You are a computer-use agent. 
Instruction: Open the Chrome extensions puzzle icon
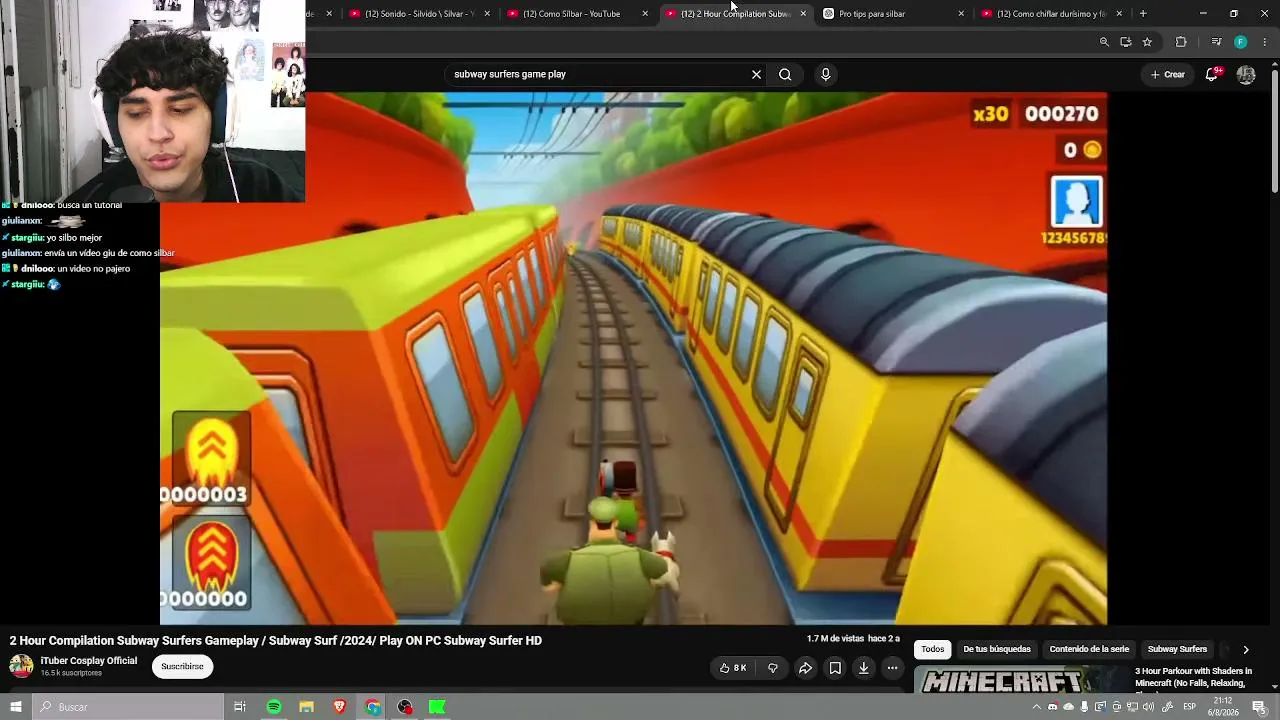(1181, 42)
